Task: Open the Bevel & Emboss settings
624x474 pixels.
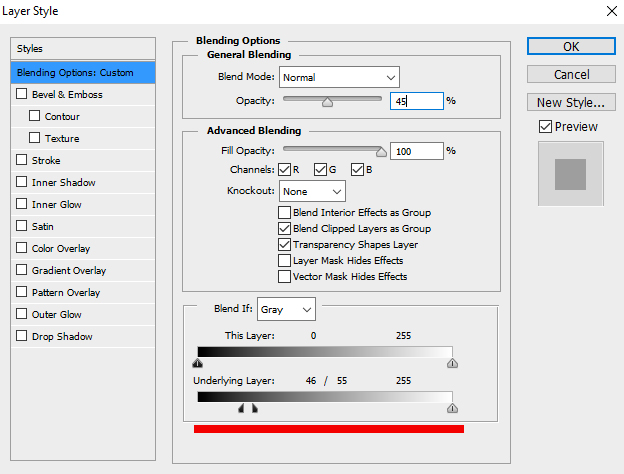Action: [67, 95]
